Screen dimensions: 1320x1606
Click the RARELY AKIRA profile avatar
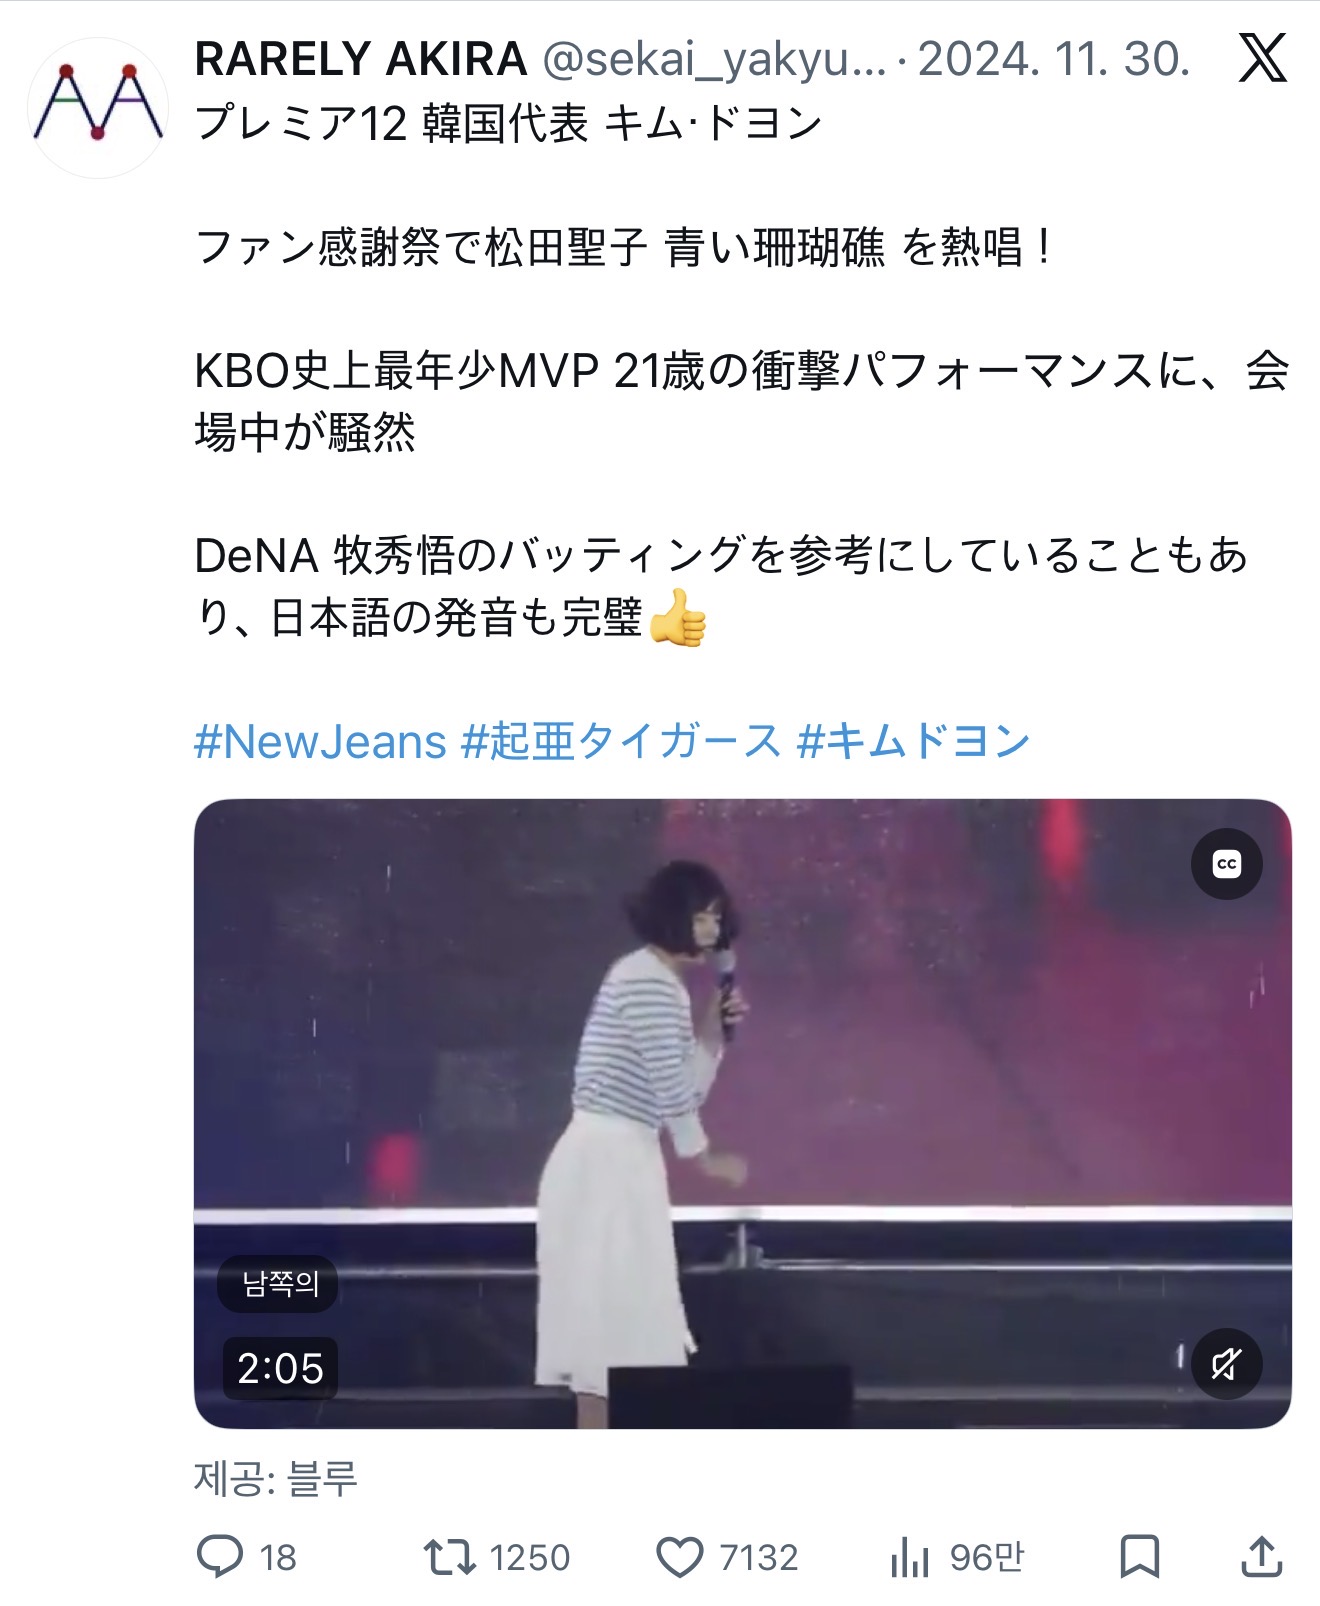[98, 107]
